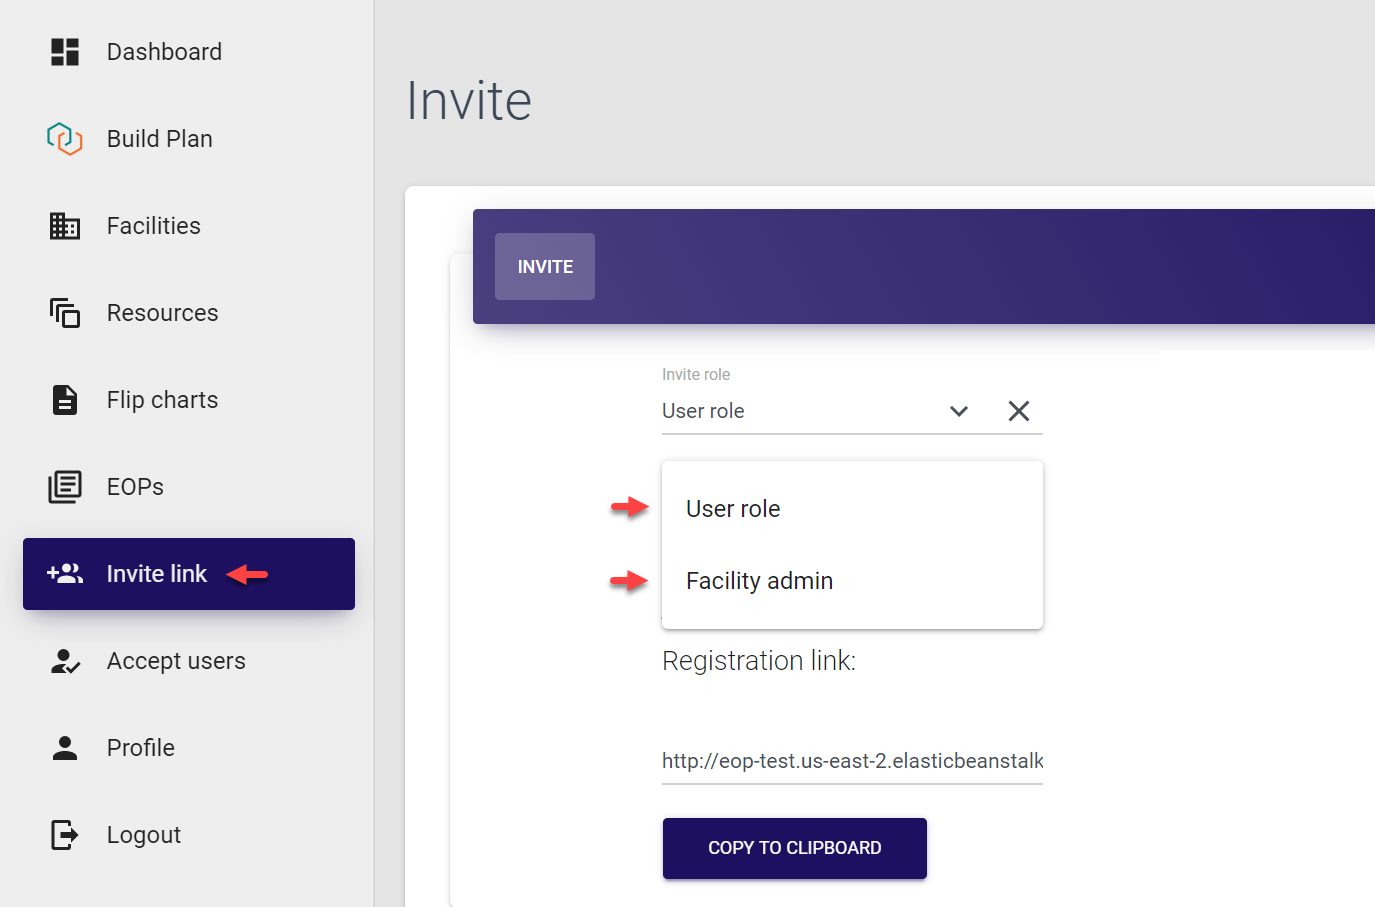
Task: Open the Facilities menu item
Action: (153, 226)
